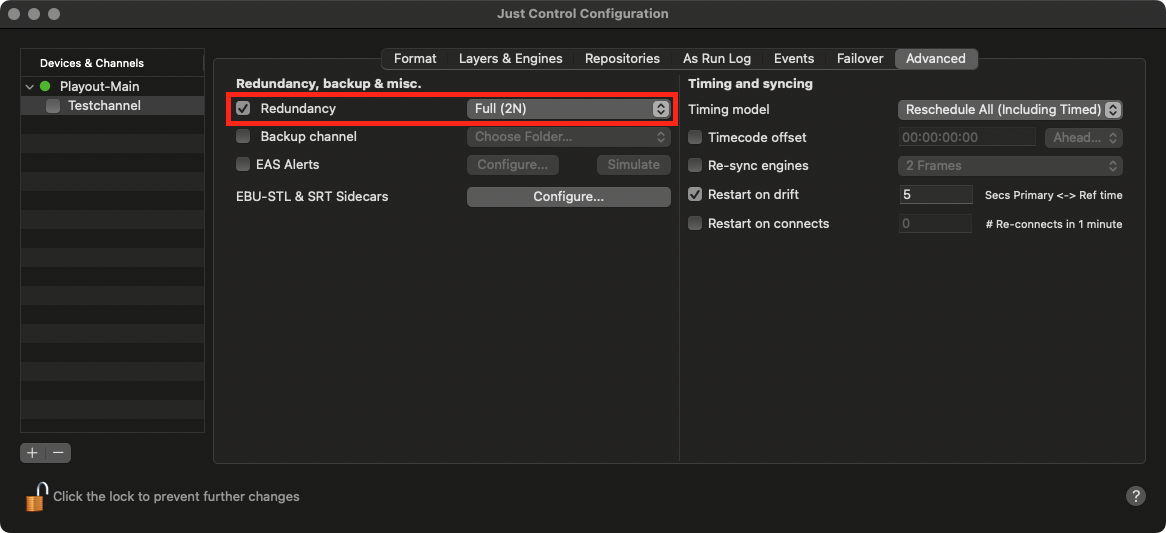Viewport: 1166px width, 533px height.
Task: Open the Backup channel Choose Folder dropdown
Action: 569,137
